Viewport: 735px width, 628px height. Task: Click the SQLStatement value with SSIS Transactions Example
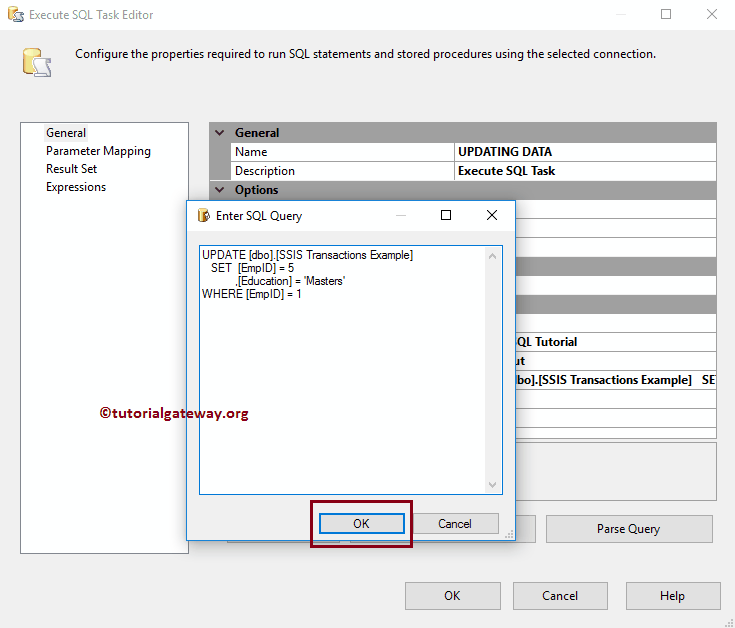(x=615, y=380)
